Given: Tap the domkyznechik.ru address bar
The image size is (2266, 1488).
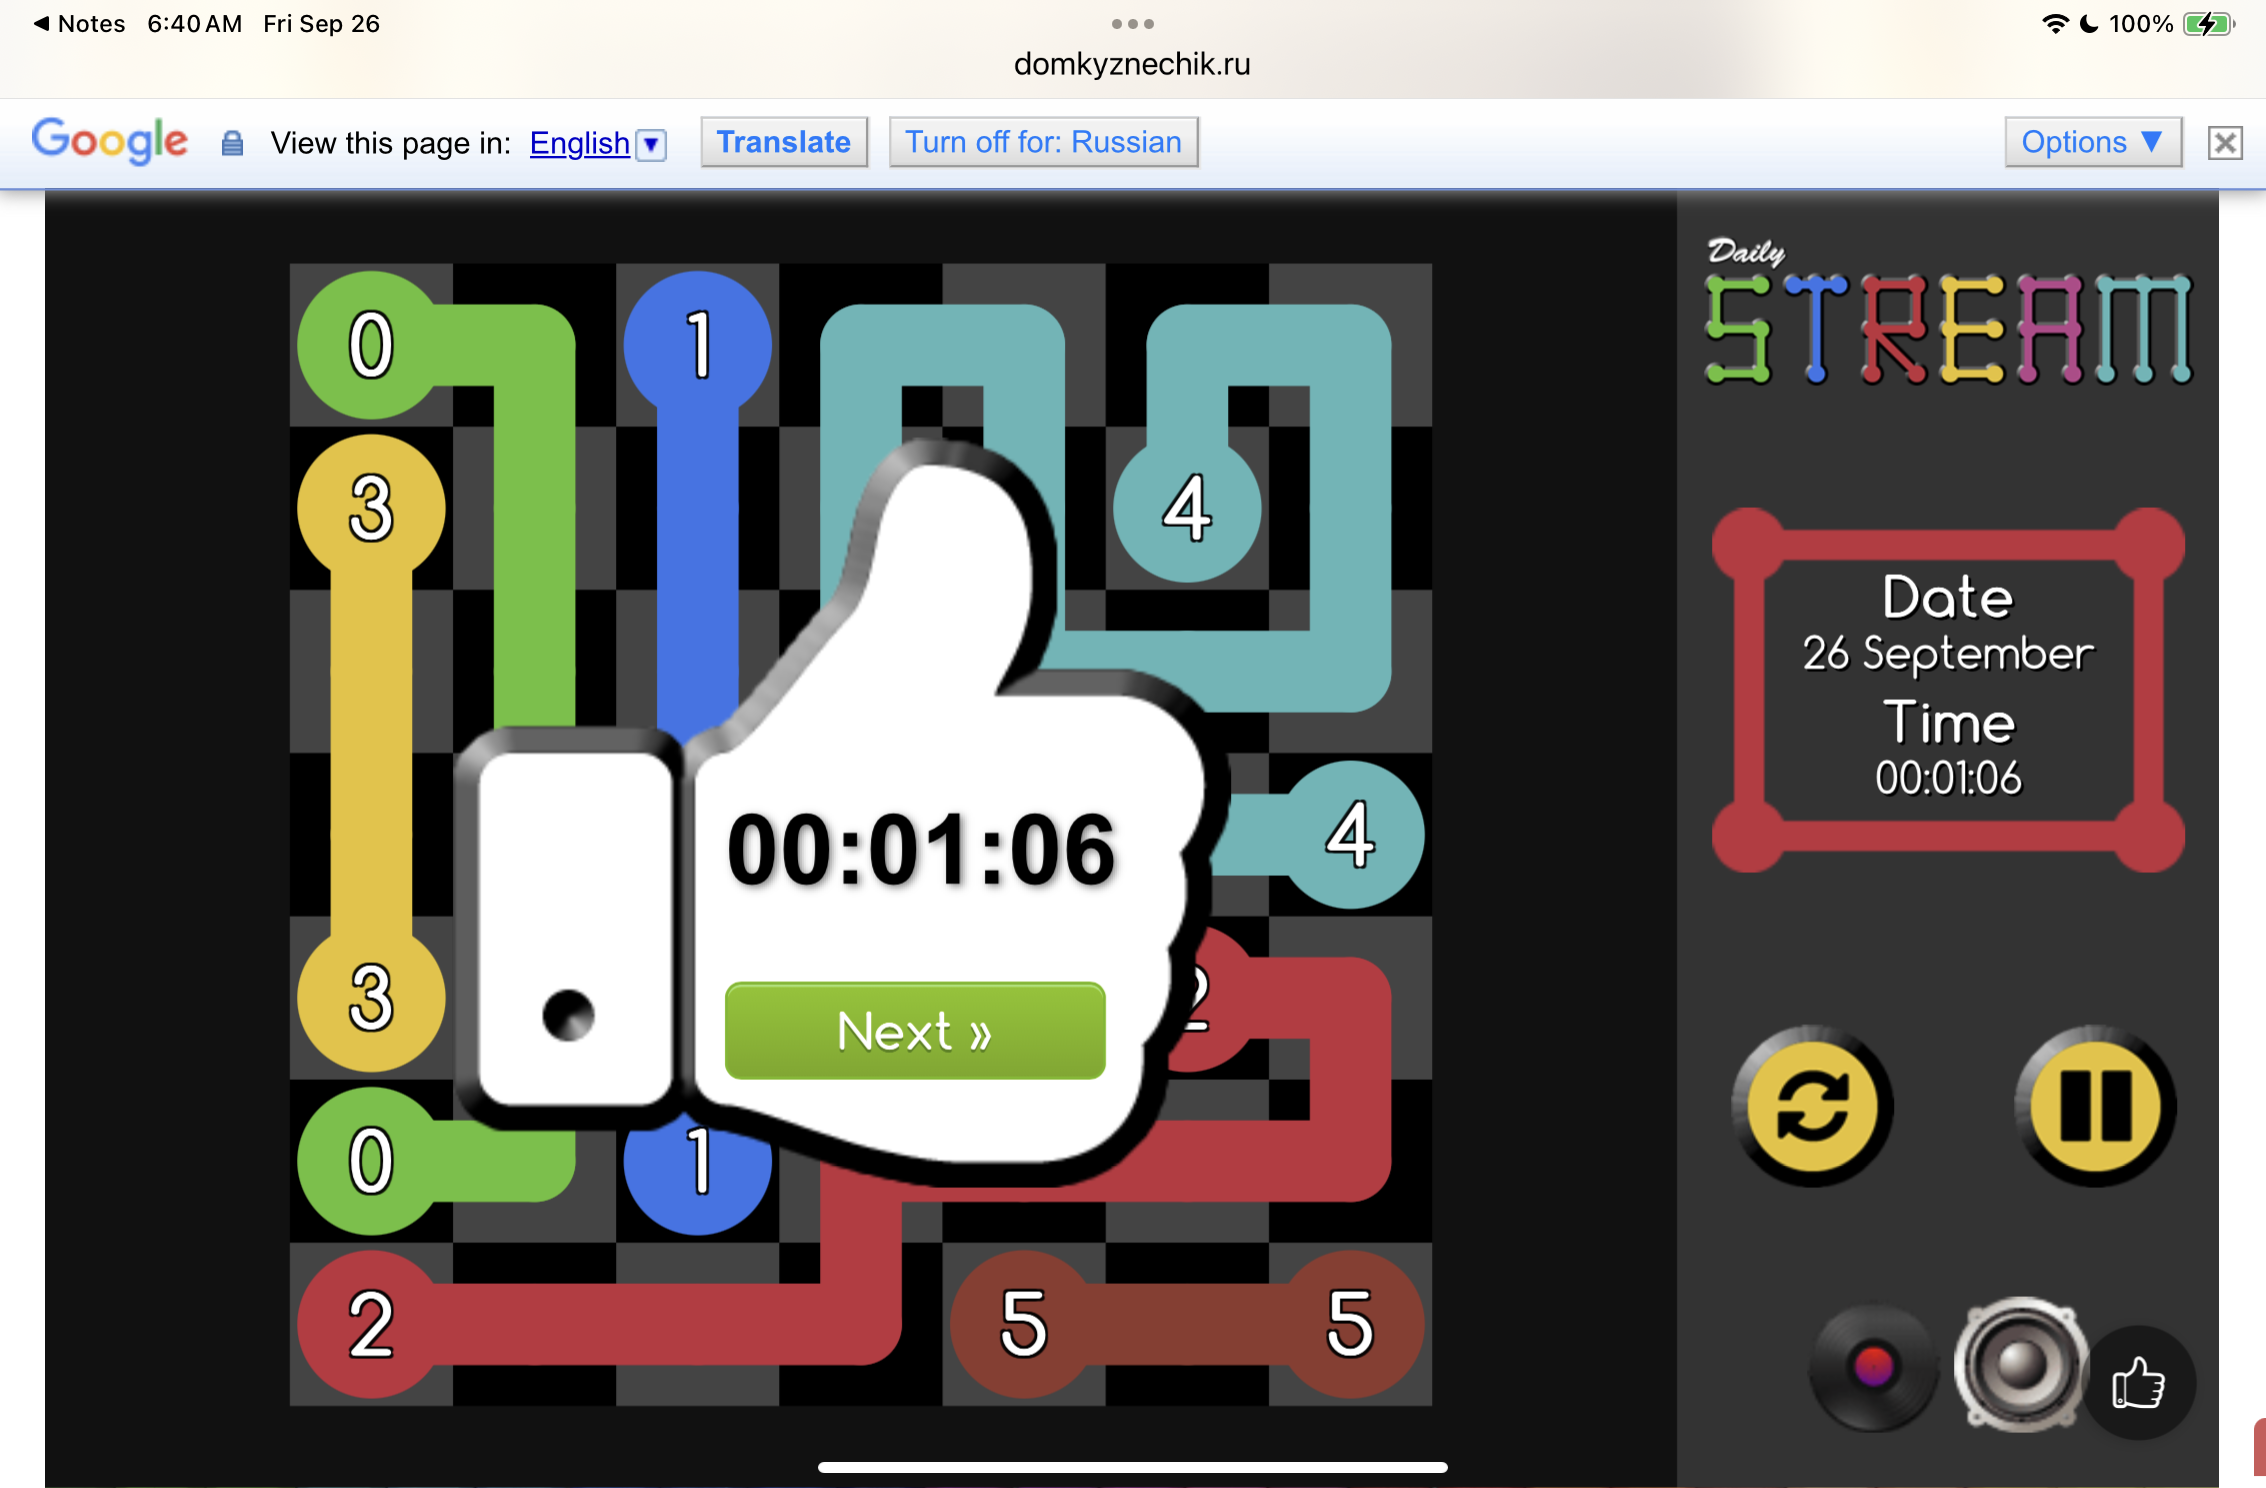Looking at the screenshot, I should pos(1132,64).
